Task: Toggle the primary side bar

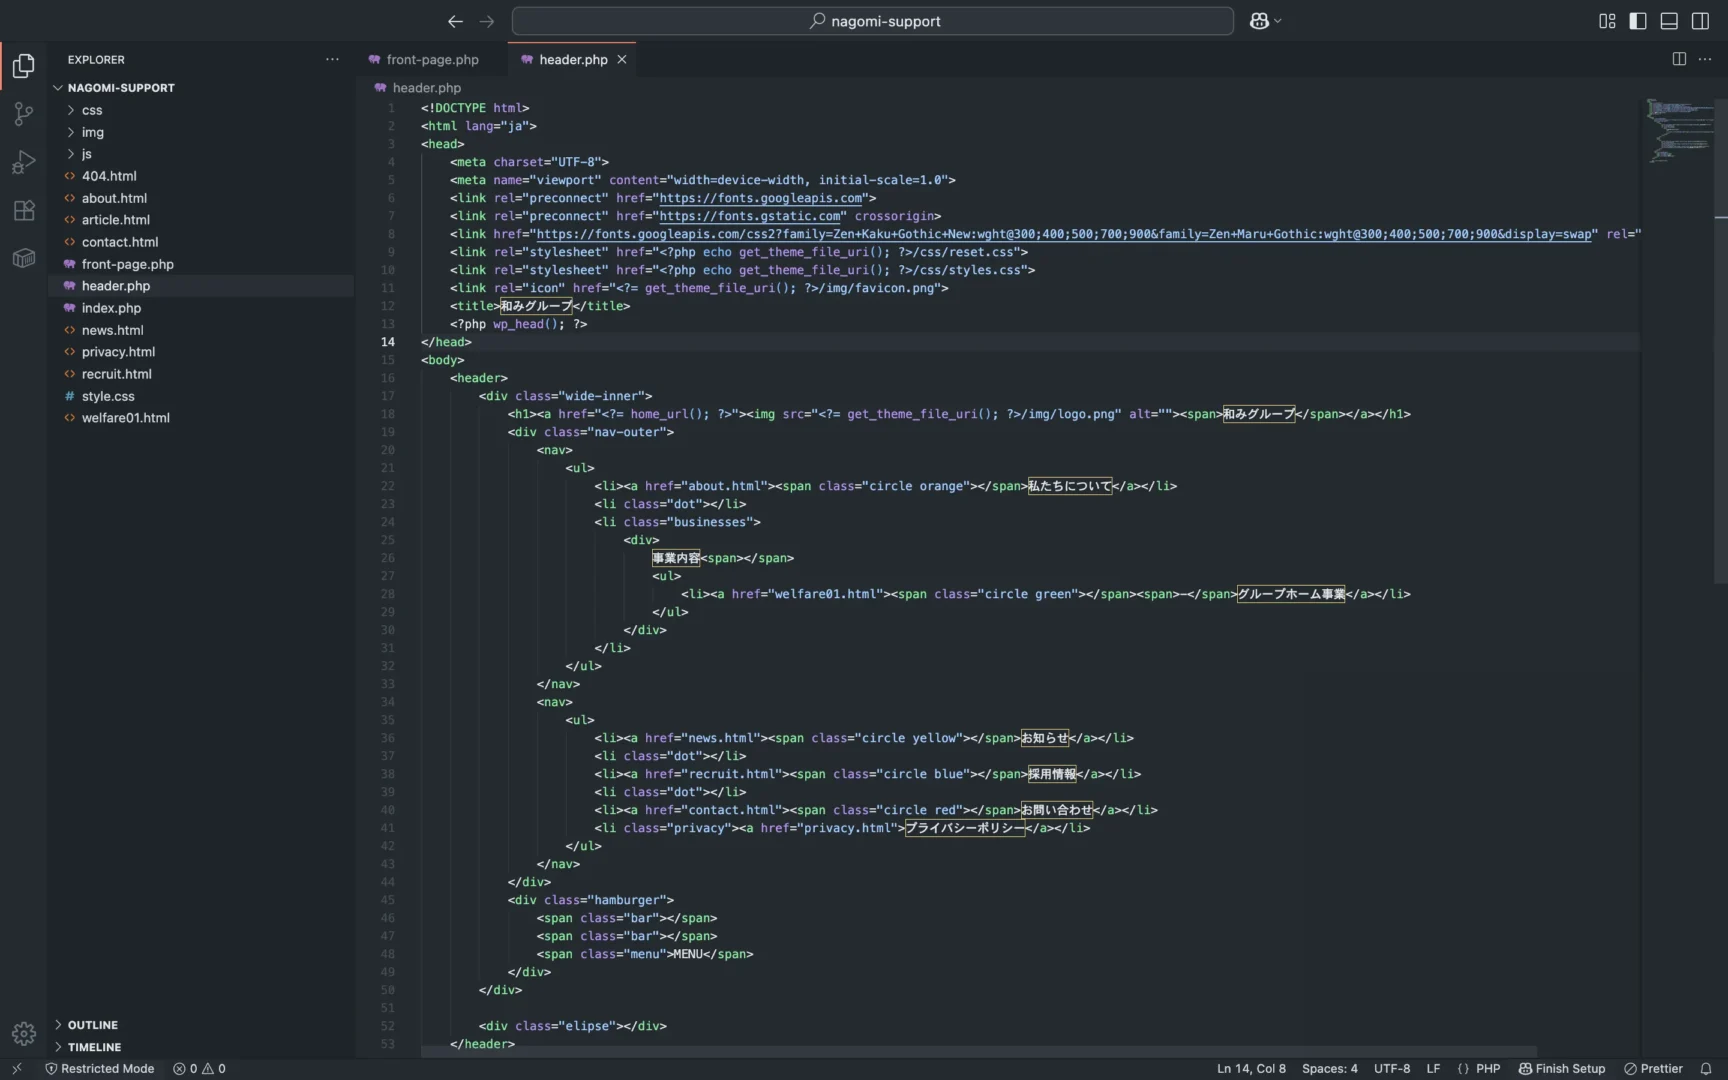Action: click(1638, 21)
